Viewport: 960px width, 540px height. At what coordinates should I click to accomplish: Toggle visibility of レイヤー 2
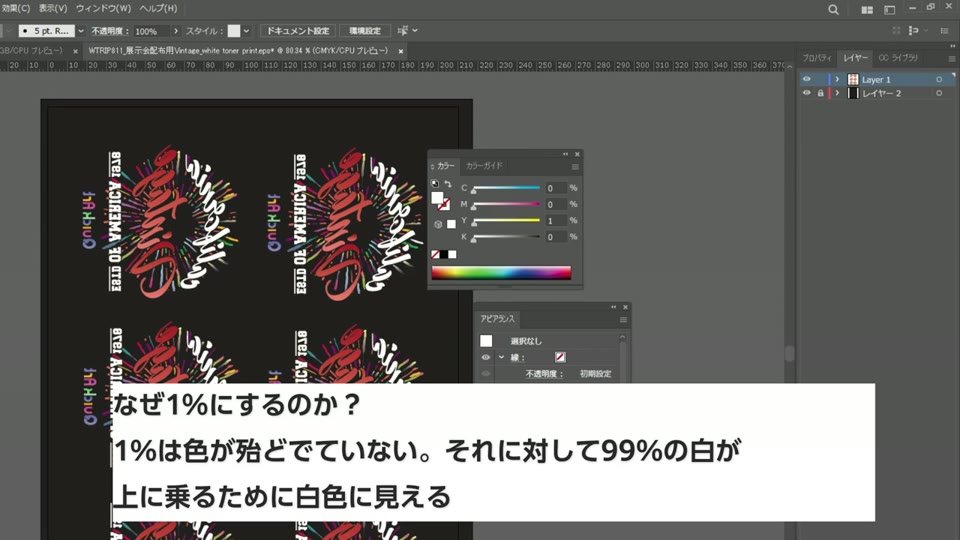click(806, 93)
